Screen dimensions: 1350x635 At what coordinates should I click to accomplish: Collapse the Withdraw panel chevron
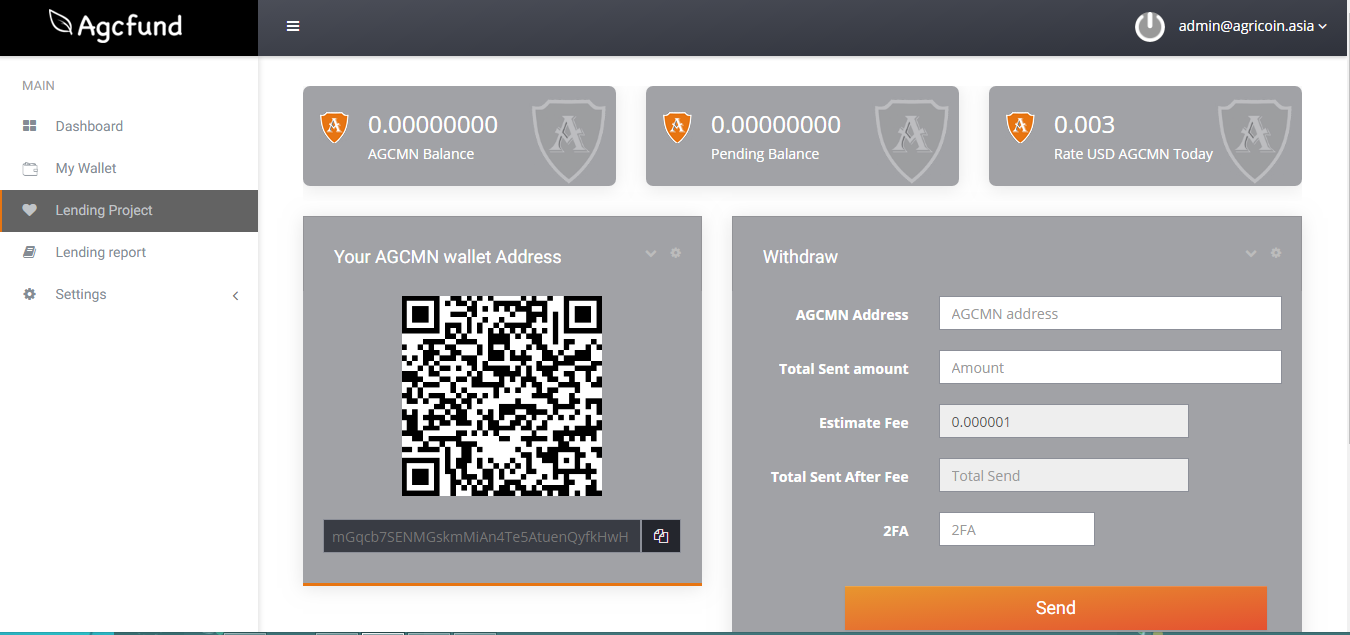[x=1251, y=253]
